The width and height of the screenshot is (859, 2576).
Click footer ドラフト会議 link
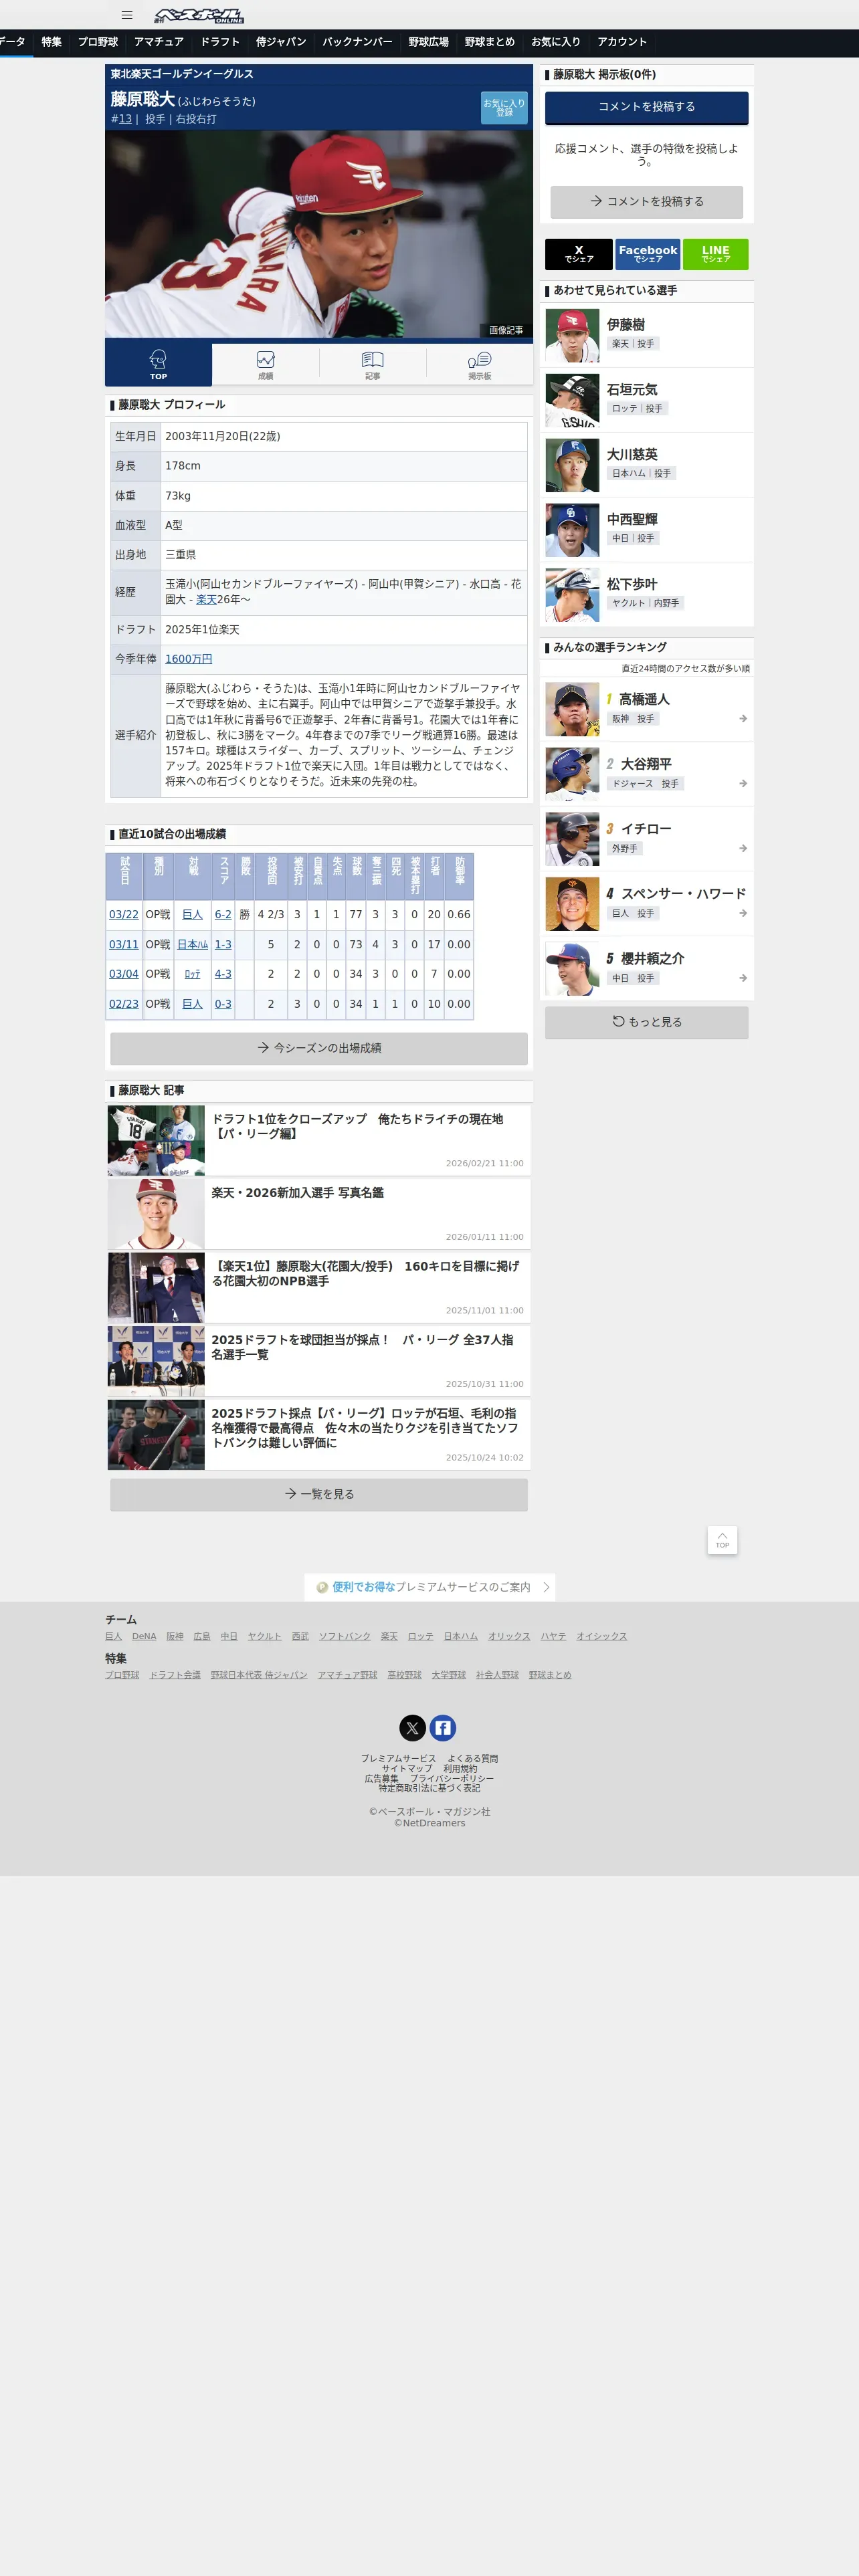tap(175, 1675)
